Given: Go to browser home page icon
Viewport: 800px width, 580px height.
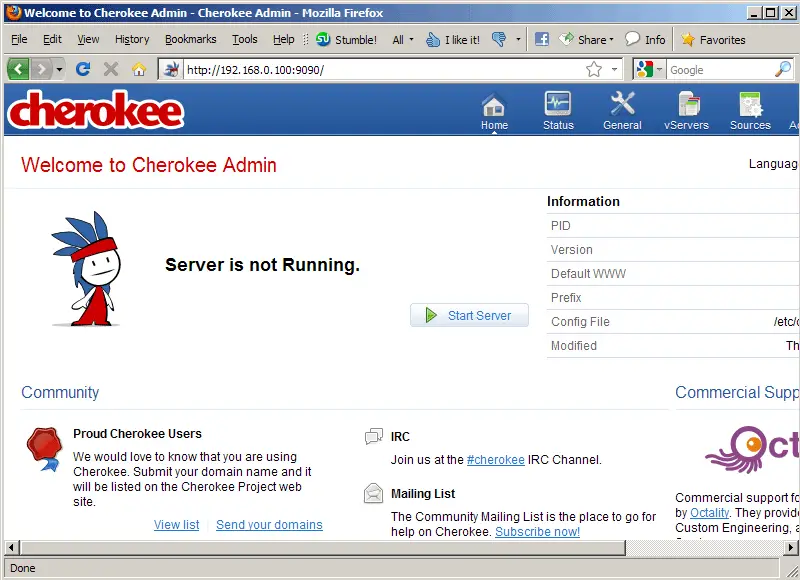Looking at the screenshot, I should (x=139, y=69).
